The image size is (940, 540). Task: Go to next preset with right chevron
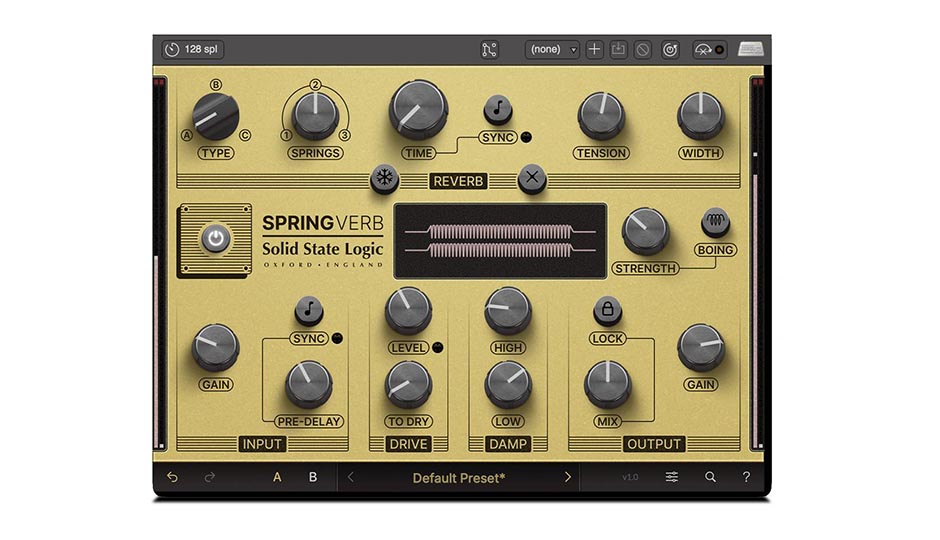pyautogui.click(x=568, y=478)
